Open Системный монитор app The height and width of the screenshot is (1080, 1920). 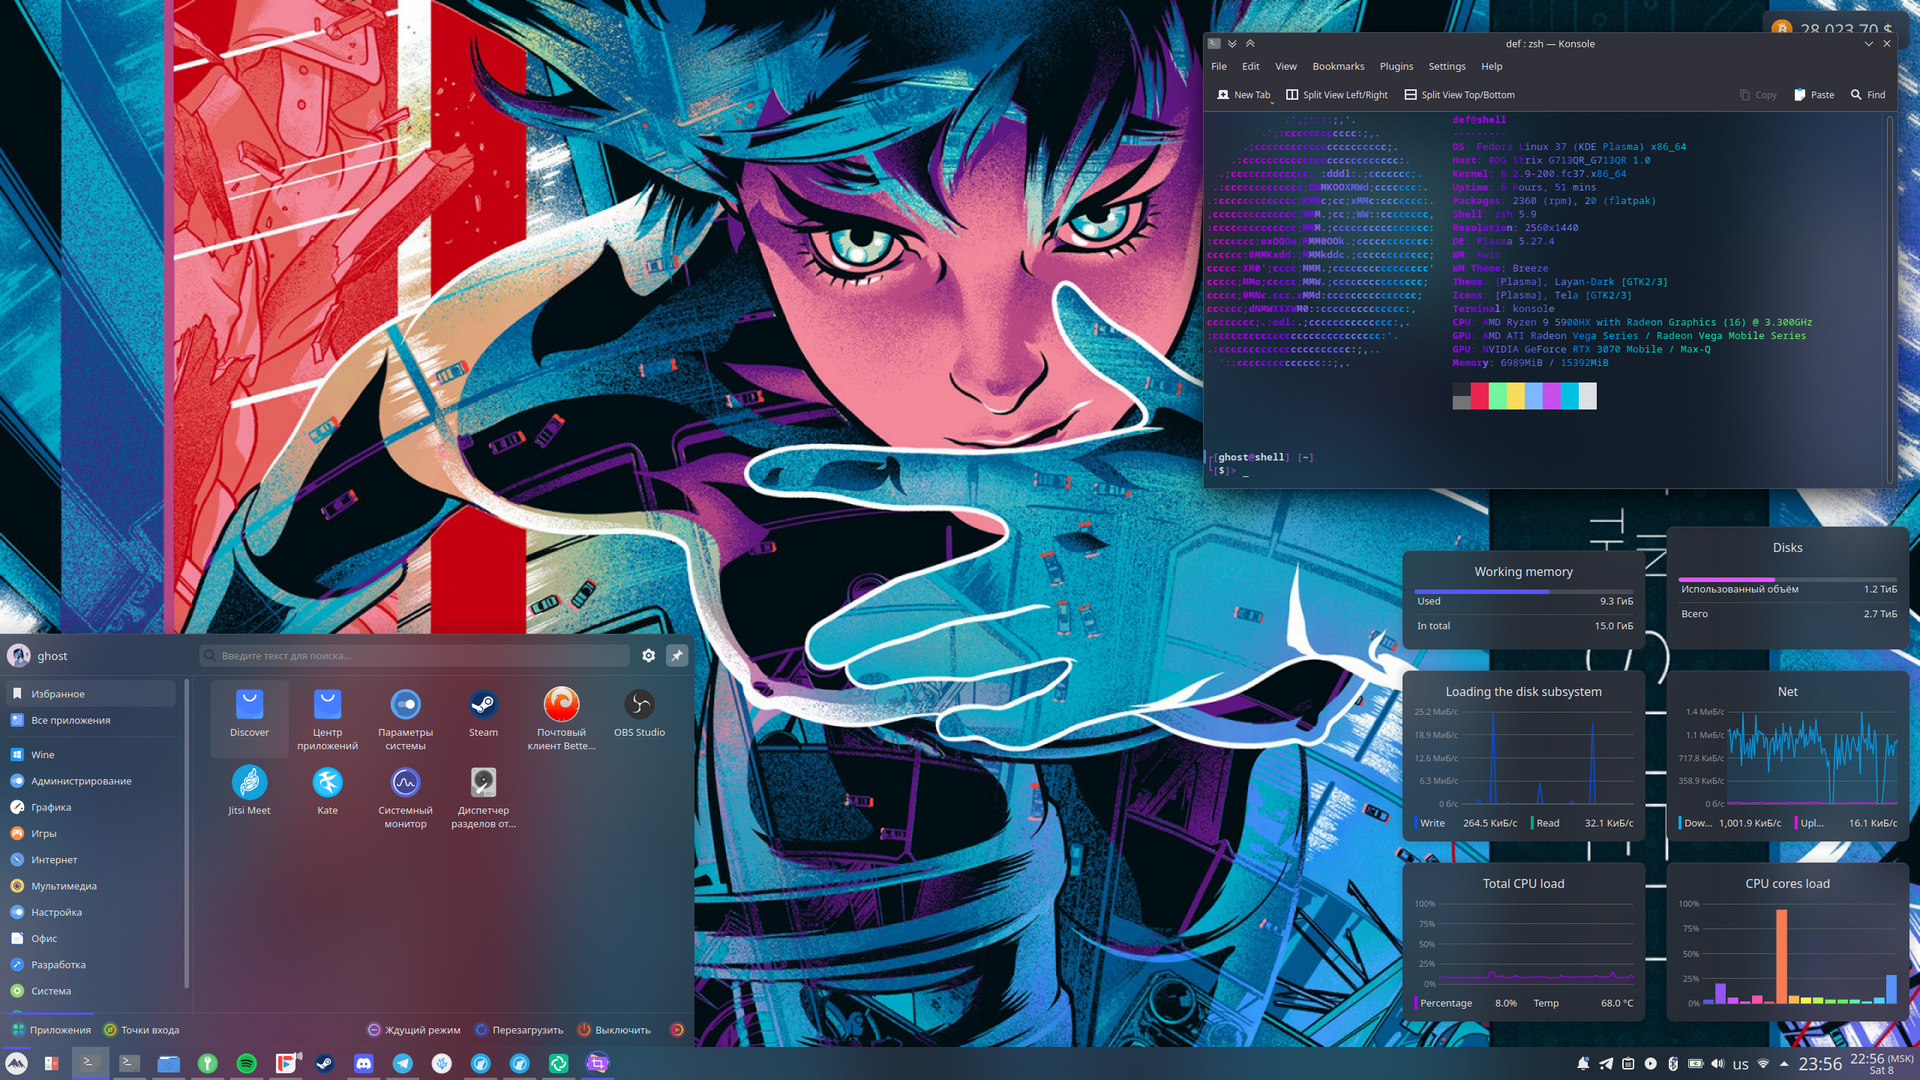(405, 796)
